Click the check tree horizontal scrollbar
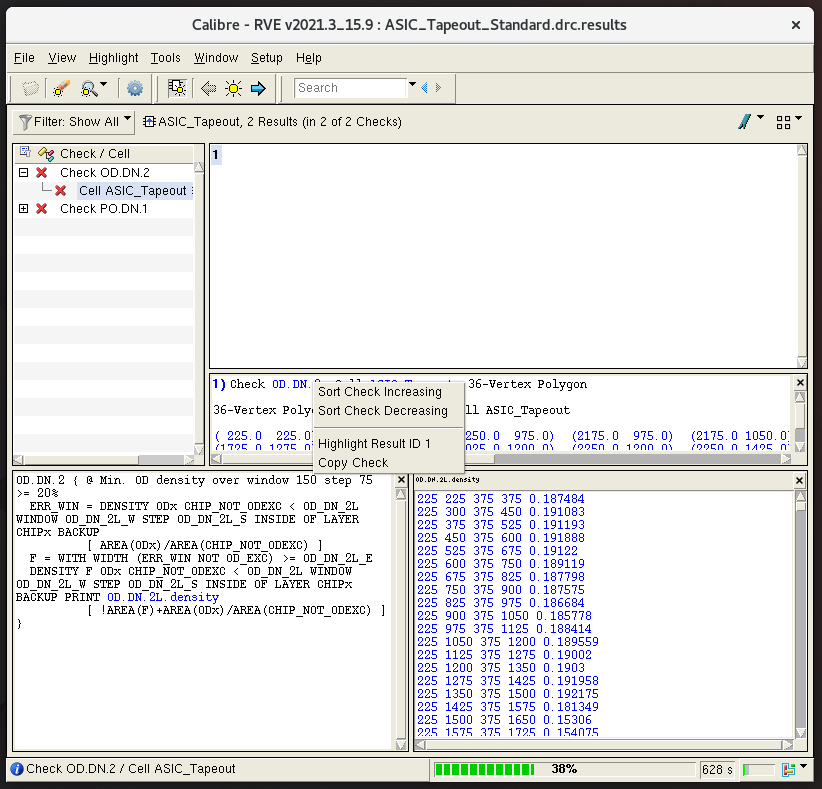Image resolution: width=822 pixels, height=789 pixels. (103, 459)
